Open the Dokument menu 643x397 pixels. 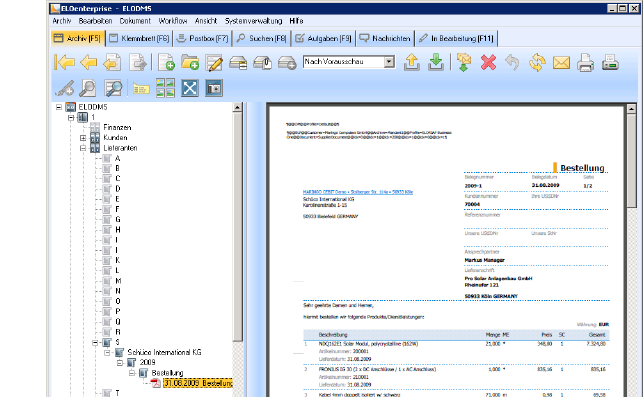pos(135,21)
